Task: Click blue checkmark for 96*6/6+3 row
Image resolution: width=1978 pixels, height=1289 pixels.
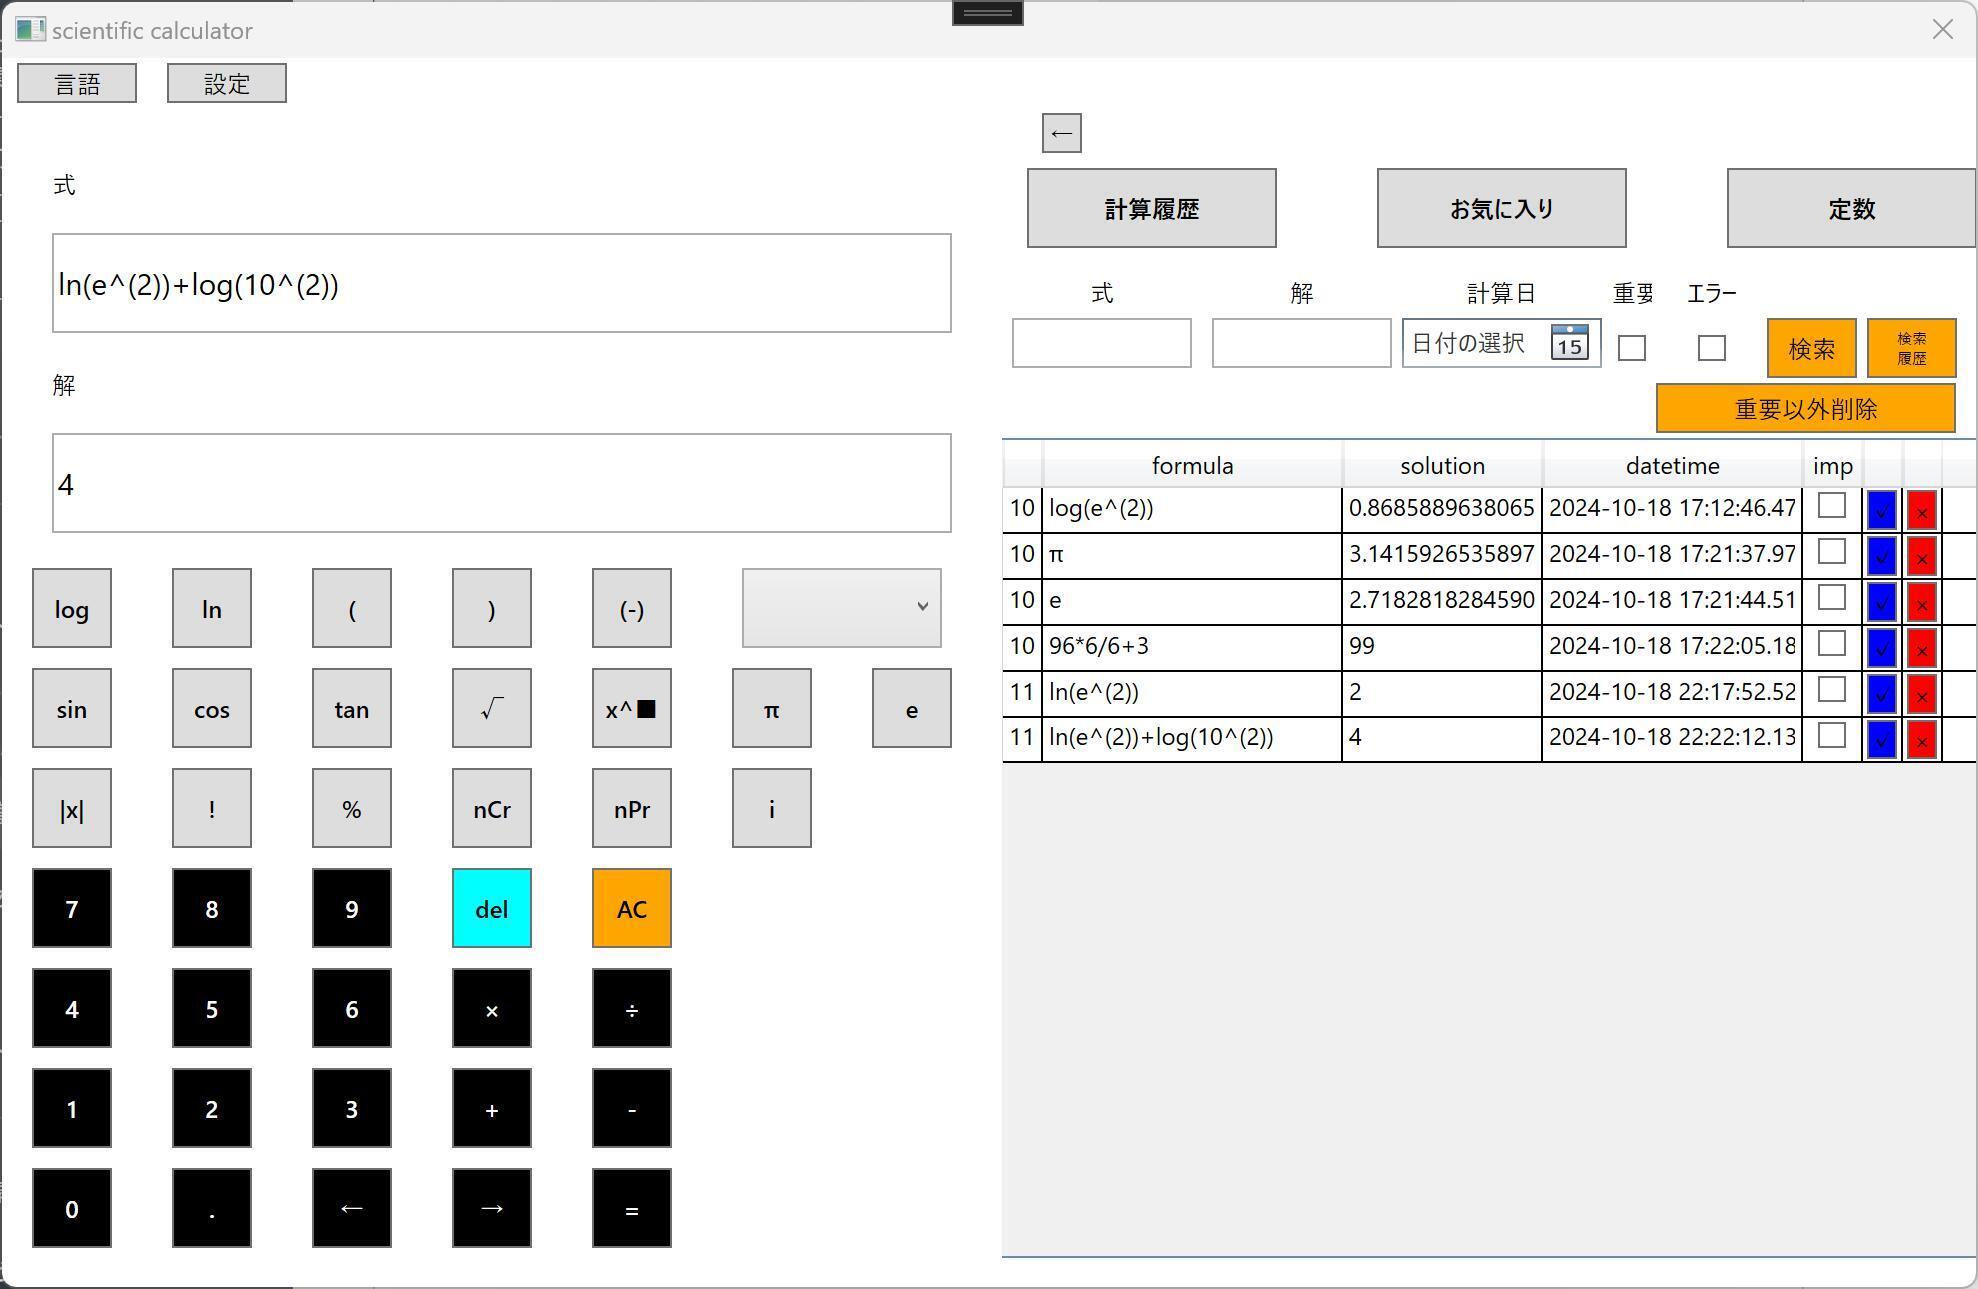Action: (x=1881, y=648)
